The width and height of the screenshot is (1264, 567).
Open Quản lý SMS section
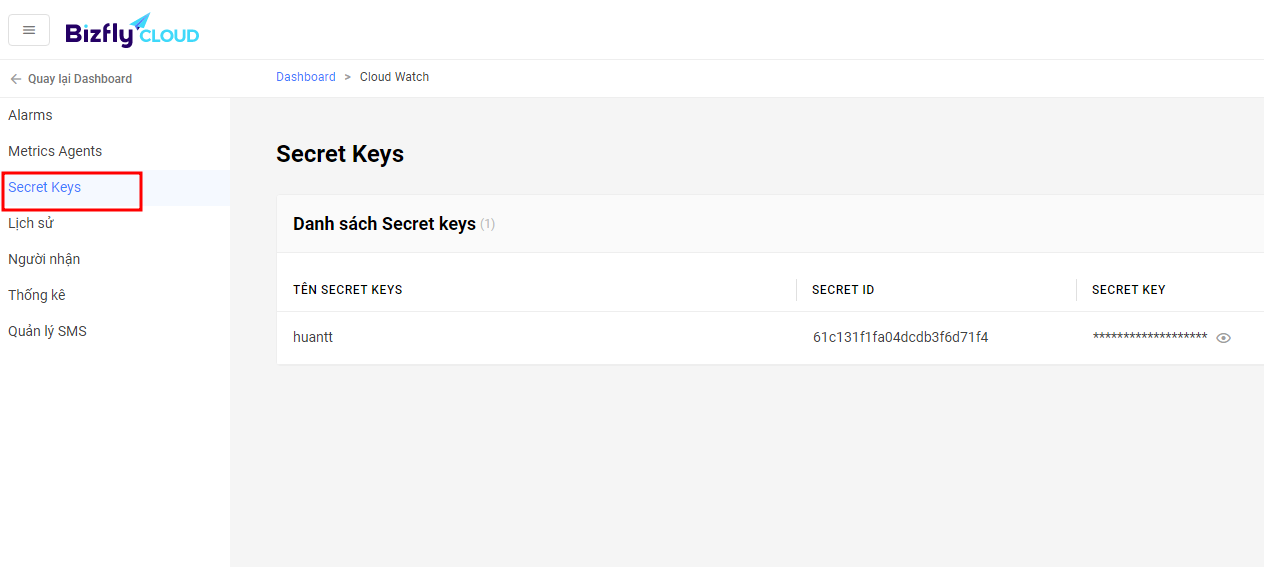click(x=47, y=331)
